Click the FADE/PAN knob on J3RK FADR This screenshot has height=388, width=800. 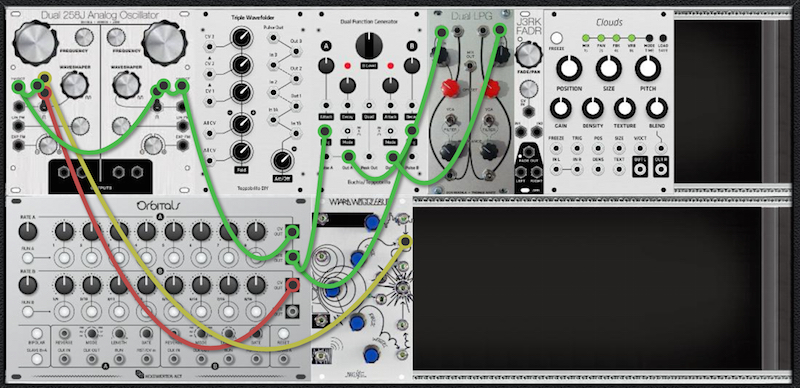pyautogui.click(x=529, y=54)
